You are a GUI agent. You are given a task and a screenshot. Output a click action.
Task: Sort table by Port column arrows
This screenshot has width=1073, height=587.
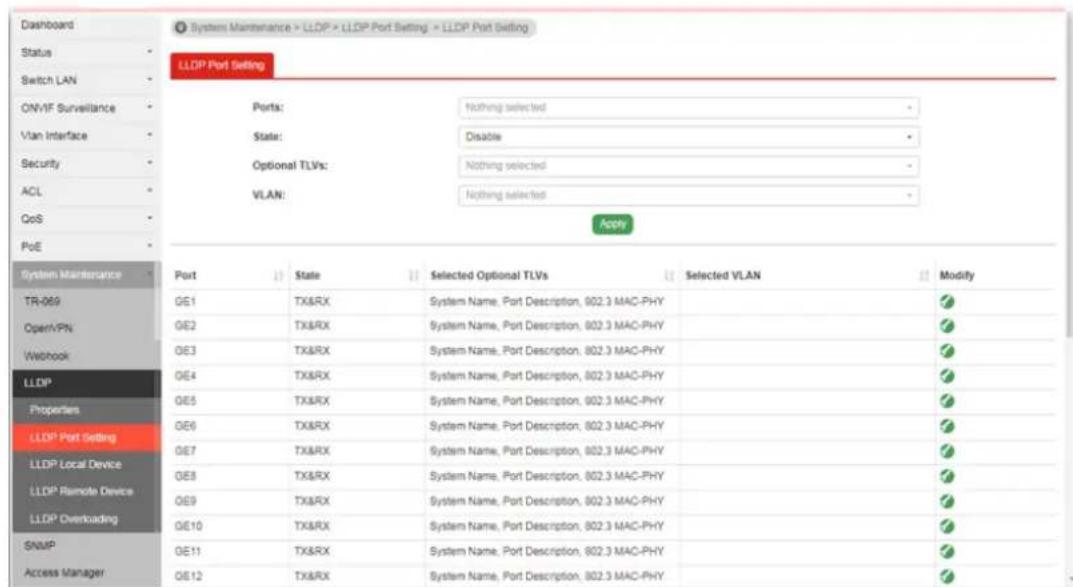(x=278, y=276)
